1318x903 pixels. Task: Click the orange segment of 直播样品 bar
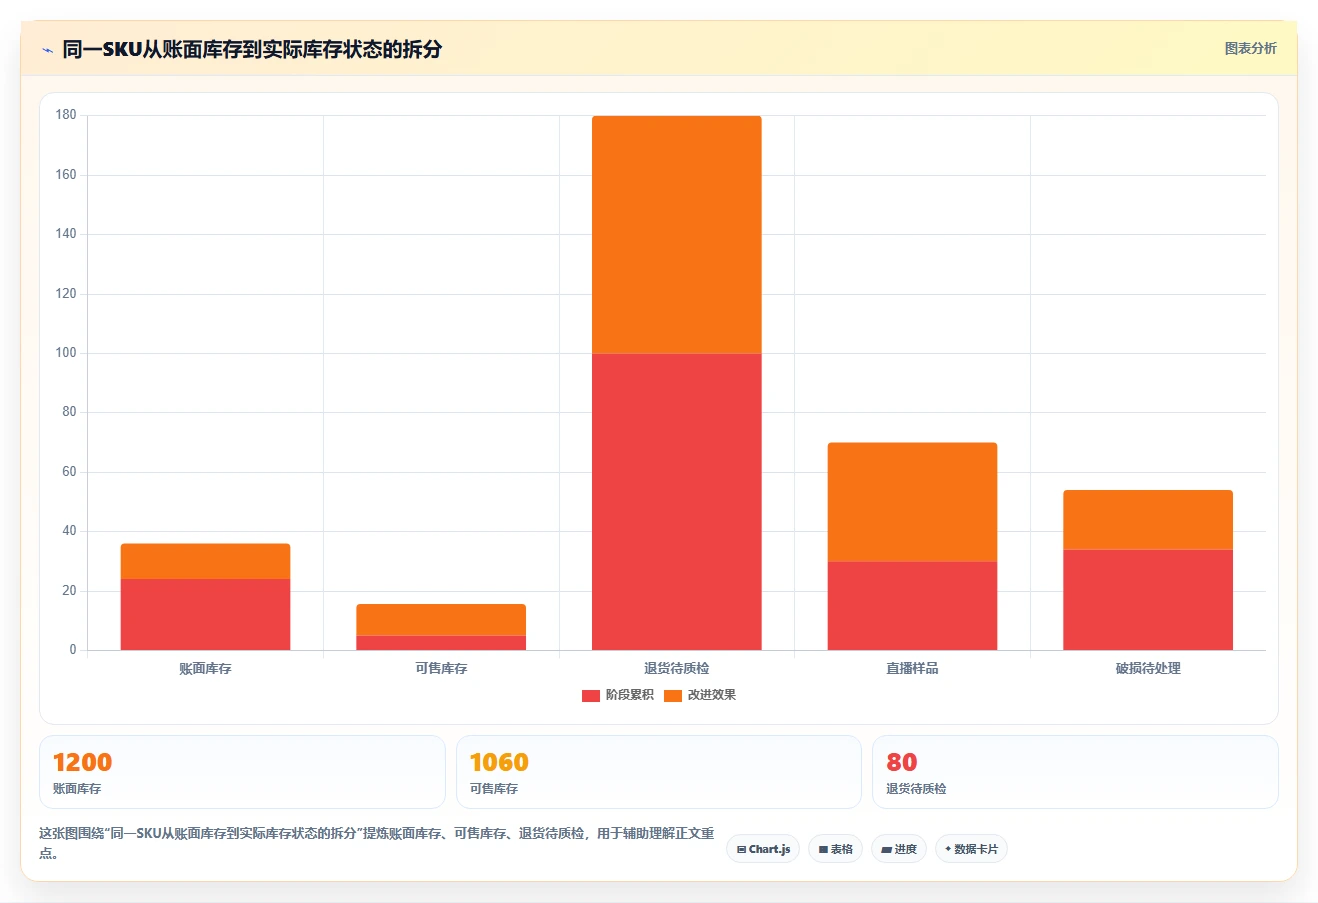click(912, 502)
